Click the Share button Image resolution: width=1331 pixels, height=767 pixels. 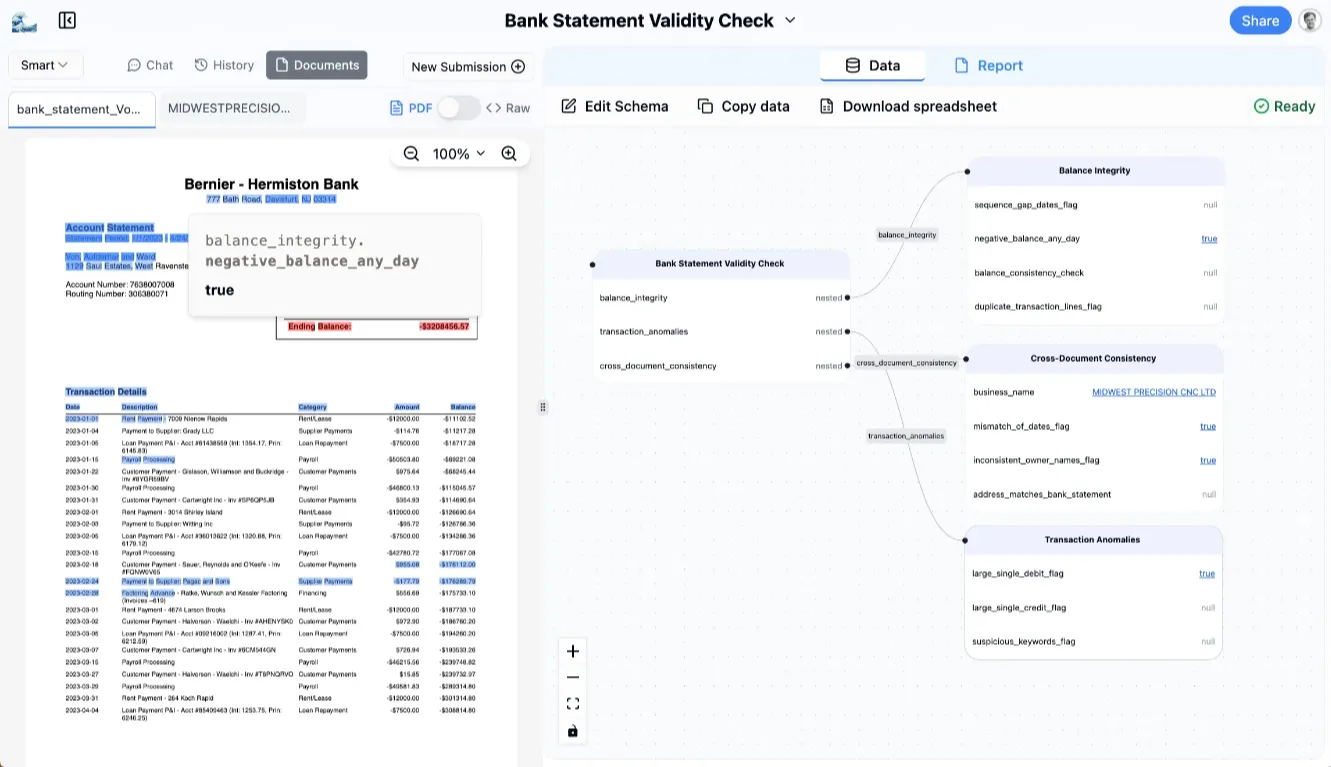(1259, 20)
